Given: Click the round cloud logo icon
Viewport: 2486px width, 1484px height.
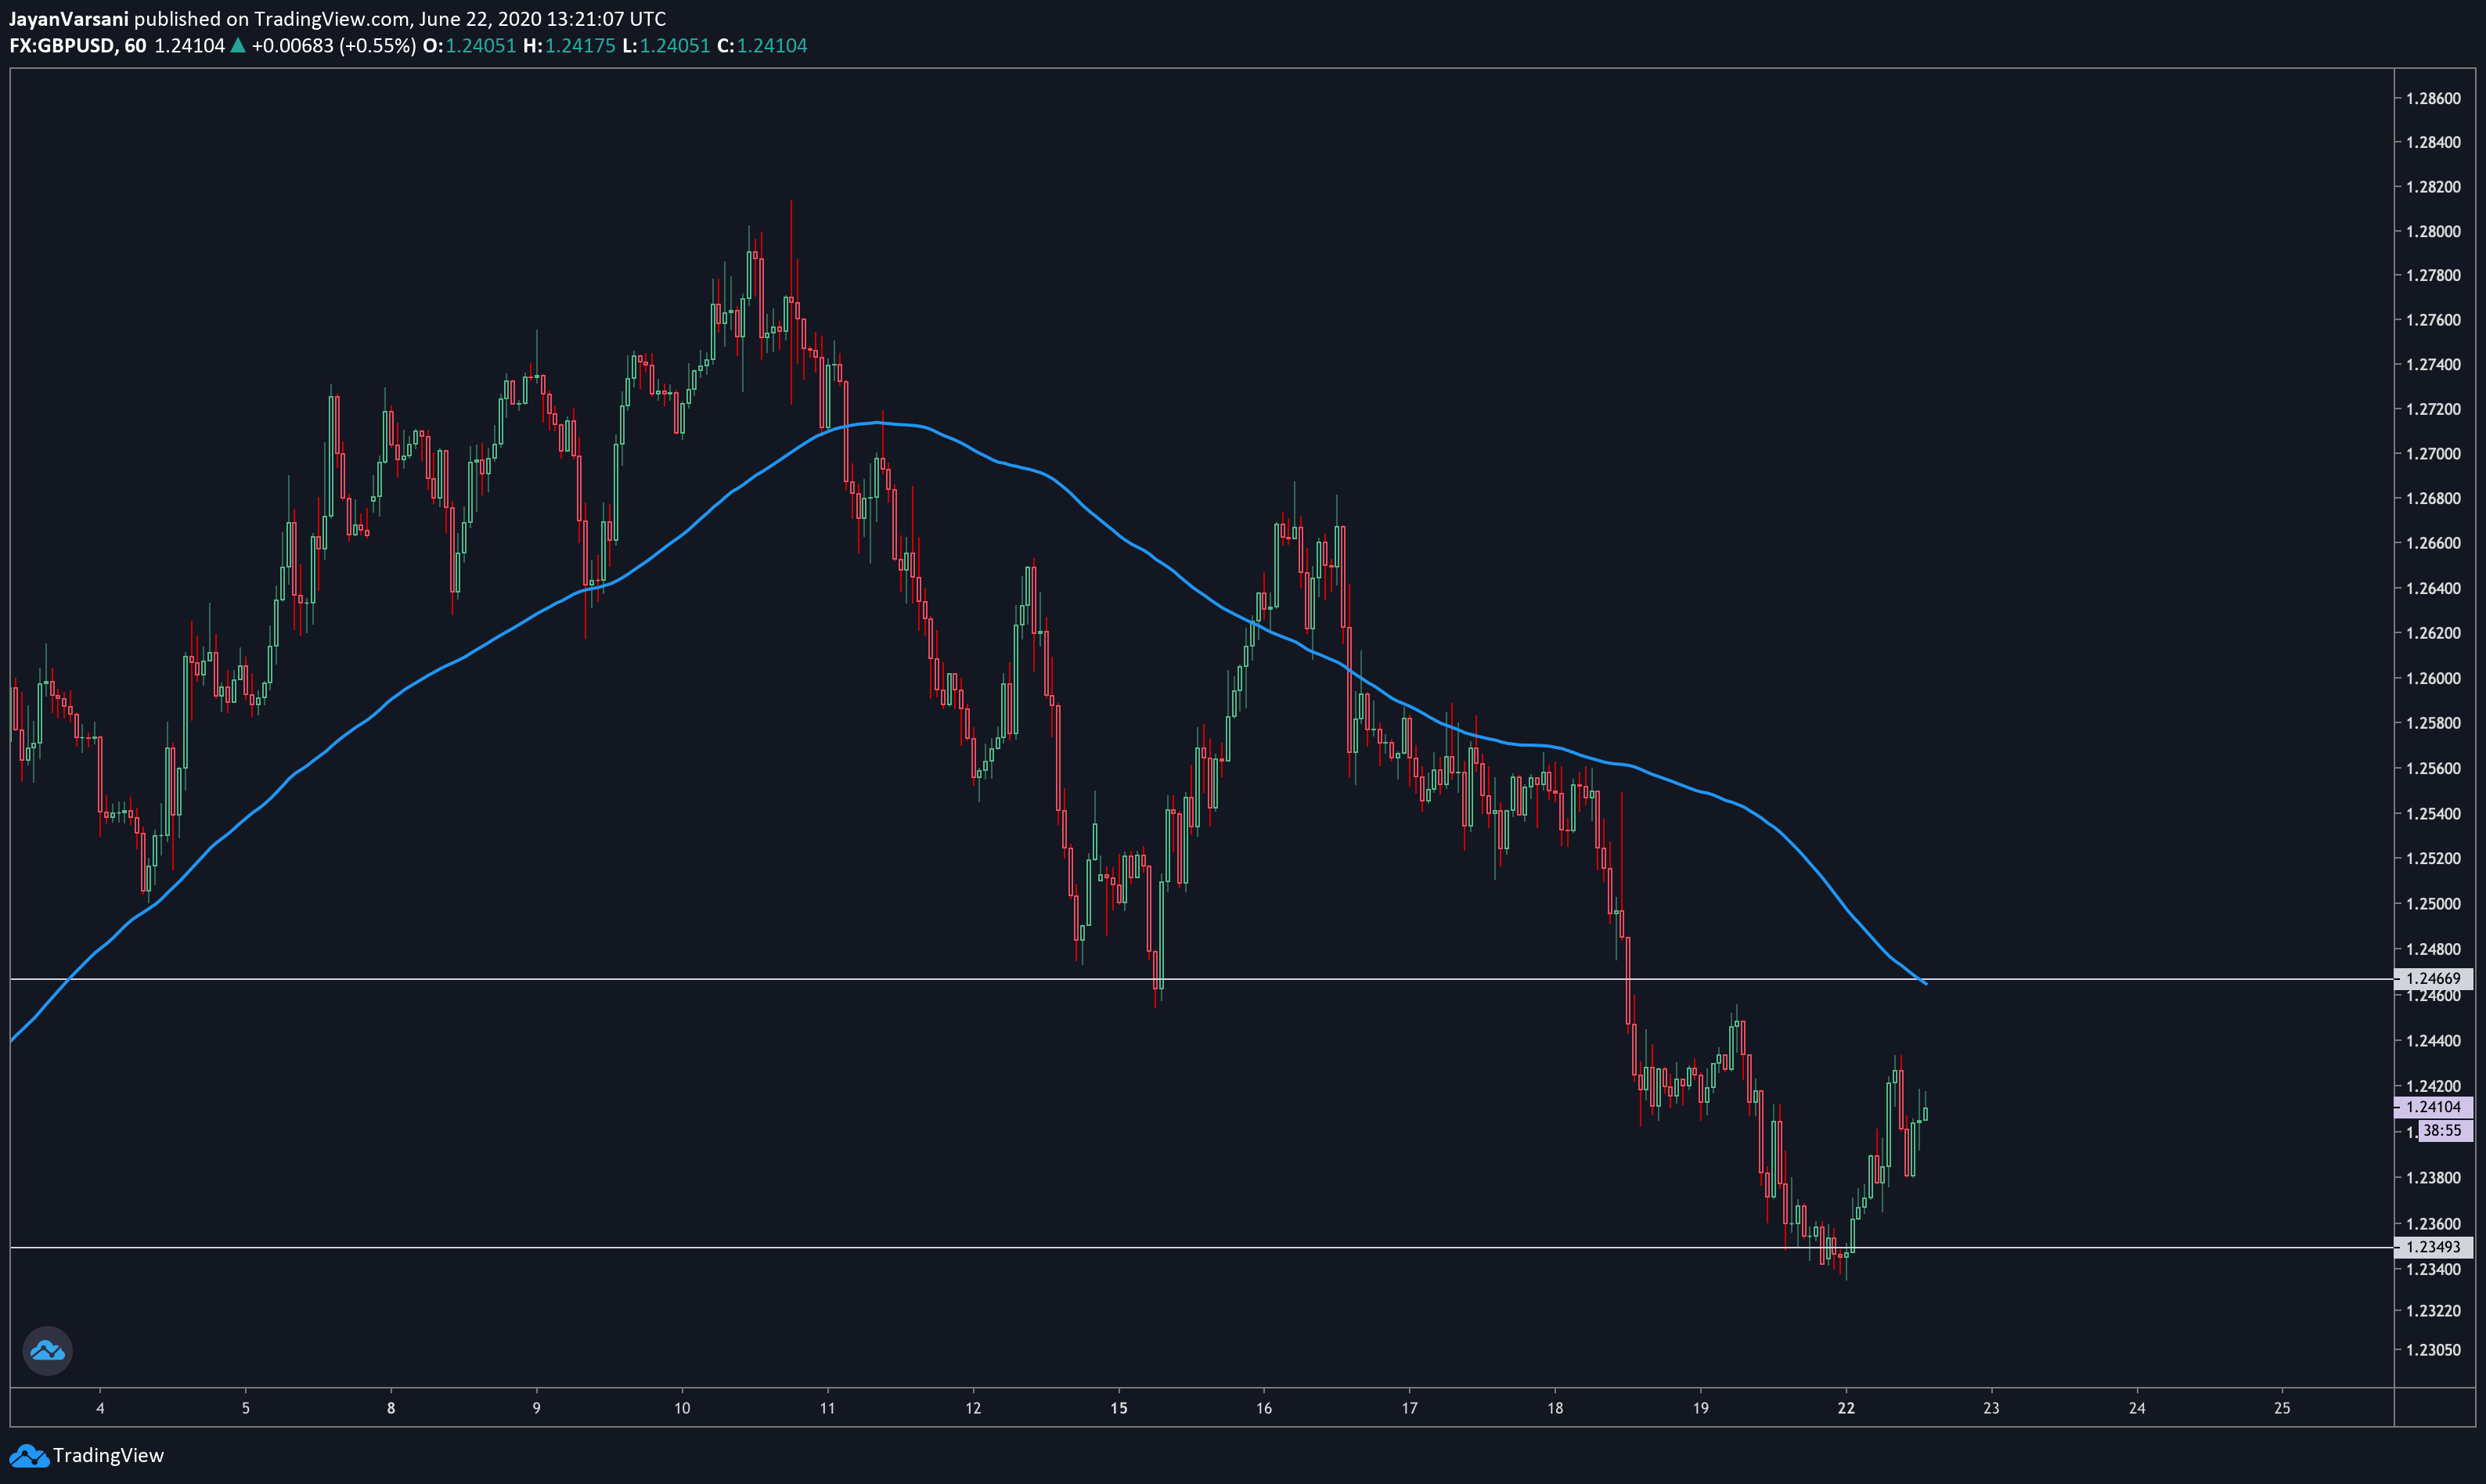Looking at the screenshot, I should pyautogui.click(x=47, y=1350).
